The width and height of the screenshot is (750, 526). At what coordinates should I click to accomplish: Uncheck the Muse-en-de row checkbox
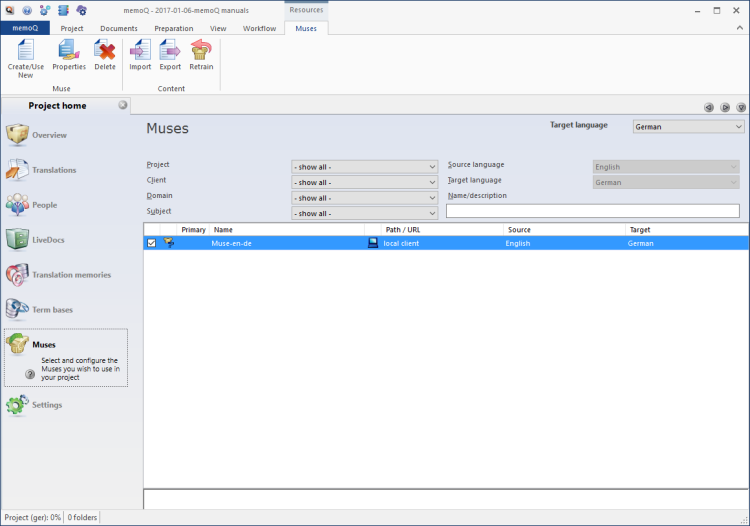pos(152,243)
